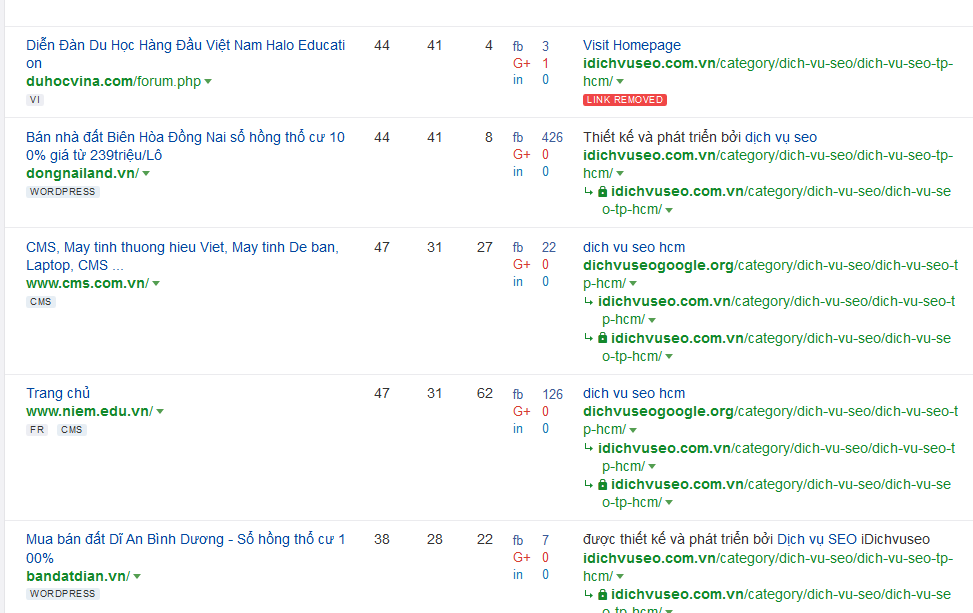This screenshot has width=973, height=613.
Task: Click the lock icon in the bandatdian row
Action: 602,594
